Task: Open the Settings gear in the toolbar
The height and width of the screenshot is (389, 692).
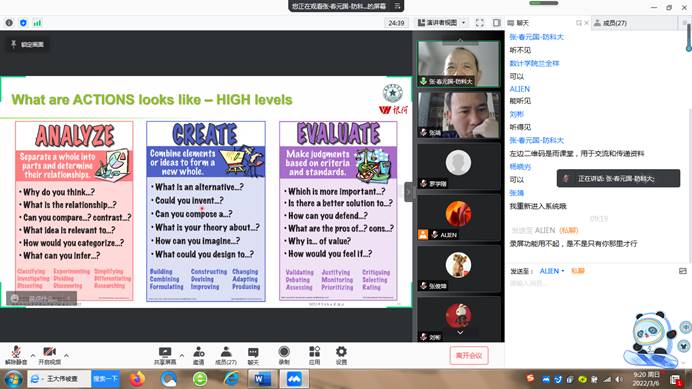Action: pos(341,355)
